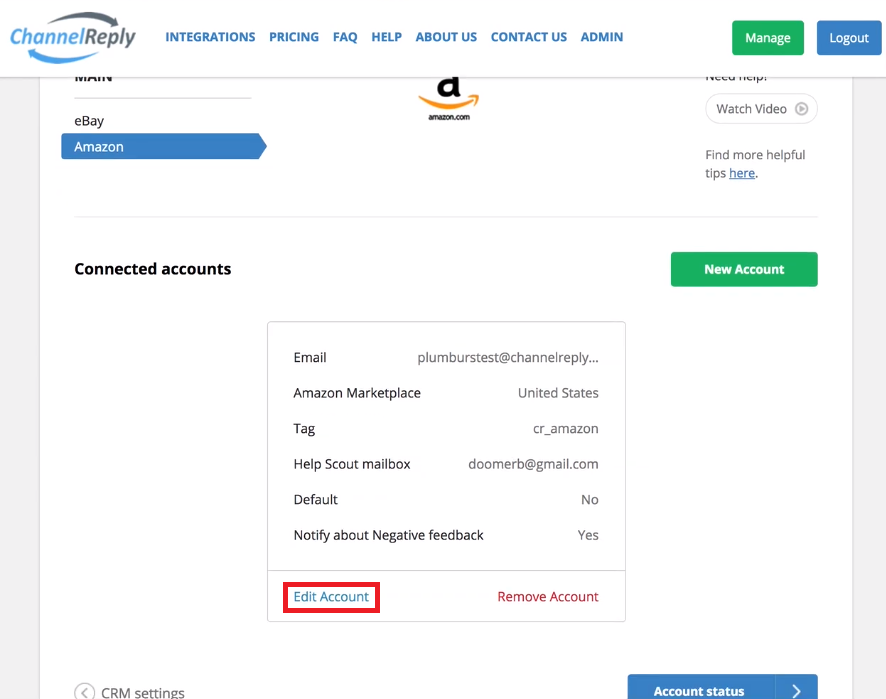The image size is (886, 699).
Task: Click the green Manage button
Action: [x=767, y=38]
